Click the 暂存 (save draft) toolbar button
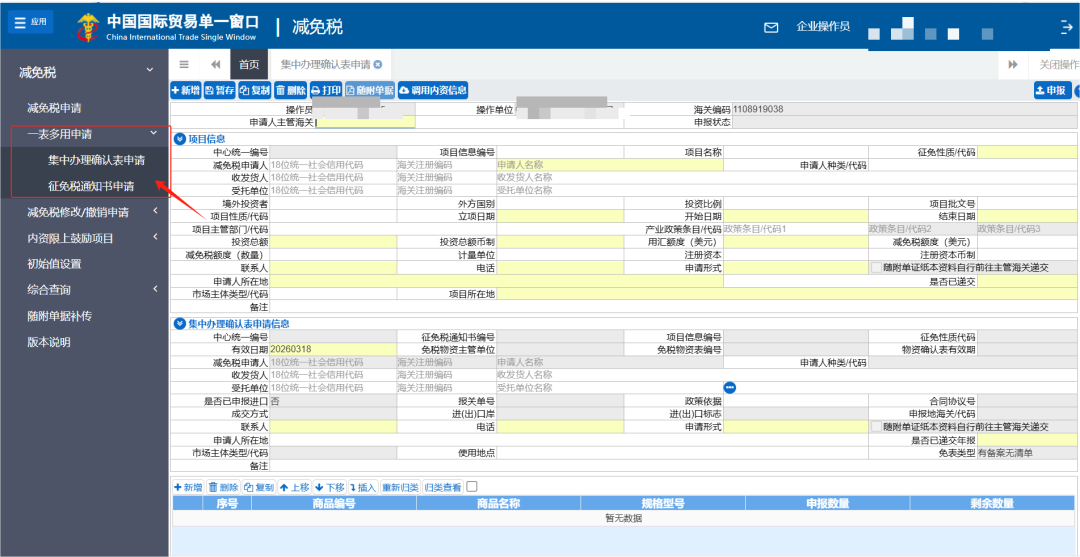Viewport: 1080px width, 557px height. [x=220, y=90]
